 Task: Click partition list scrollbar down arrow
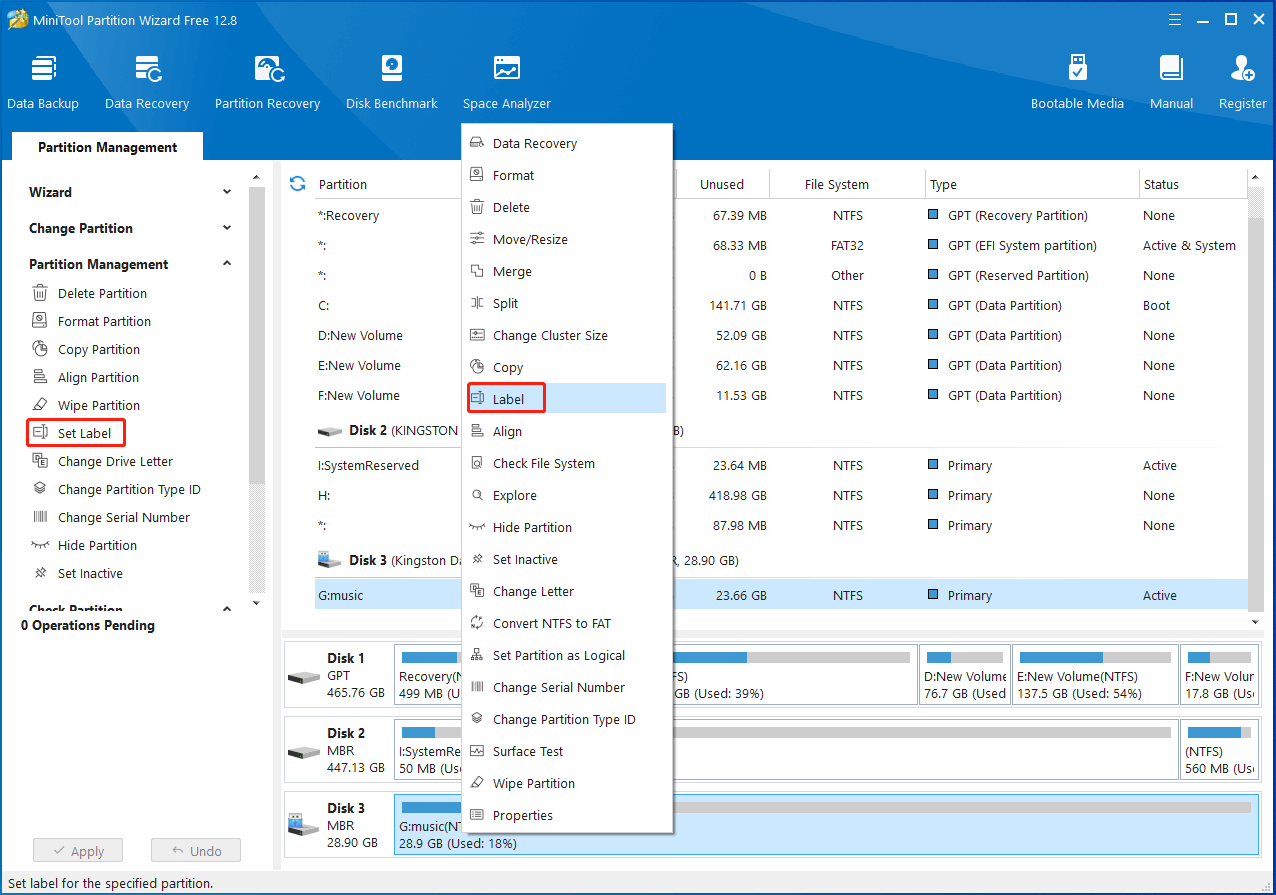(x=1257, y=620)
